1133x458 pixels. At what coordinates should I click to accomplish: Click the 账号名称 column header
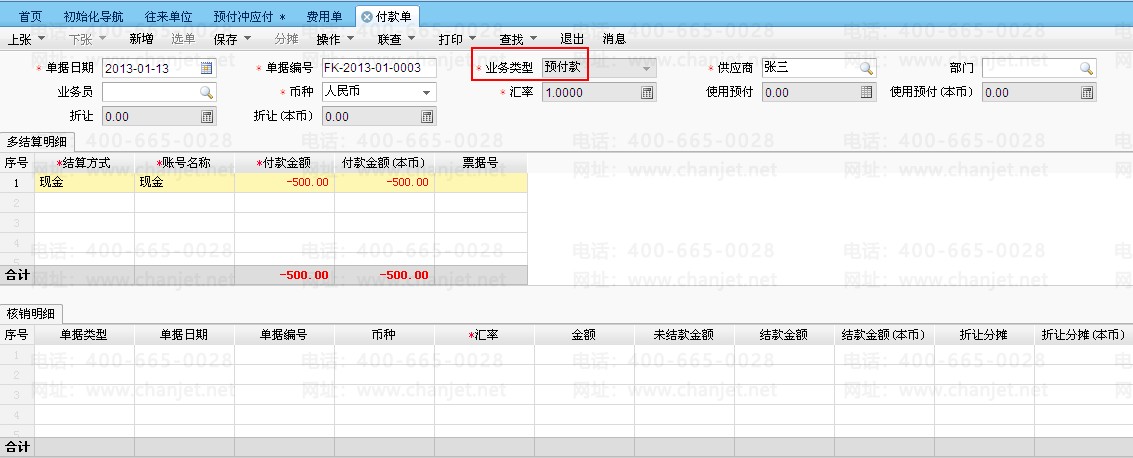coord(184,163)
